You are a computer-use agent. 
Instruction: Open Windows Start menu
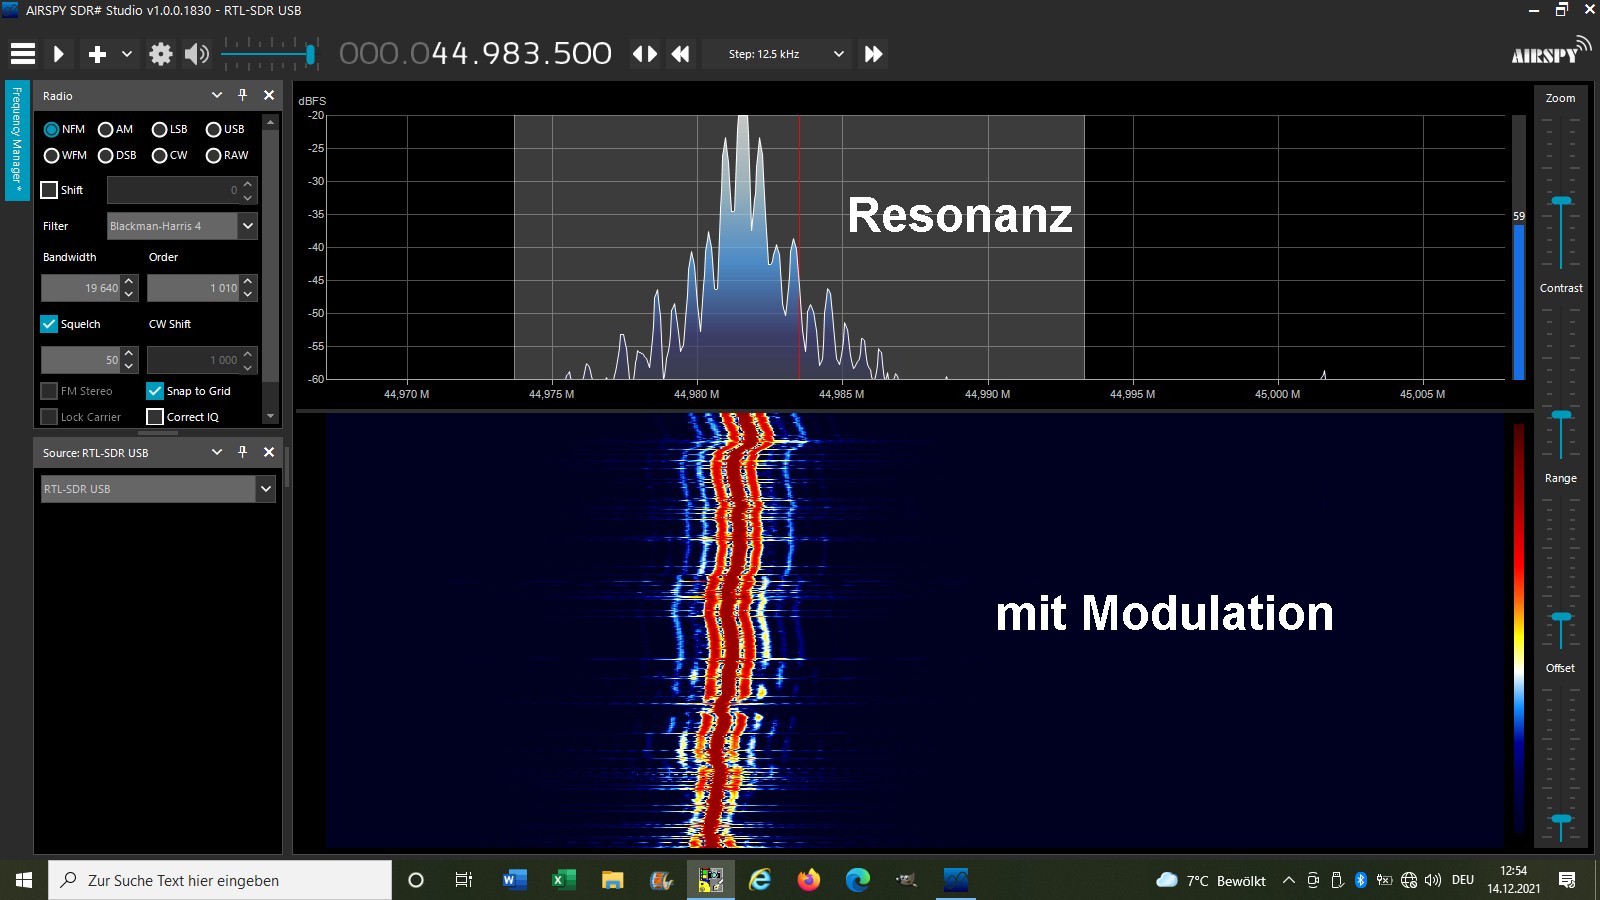pos(24,880)
